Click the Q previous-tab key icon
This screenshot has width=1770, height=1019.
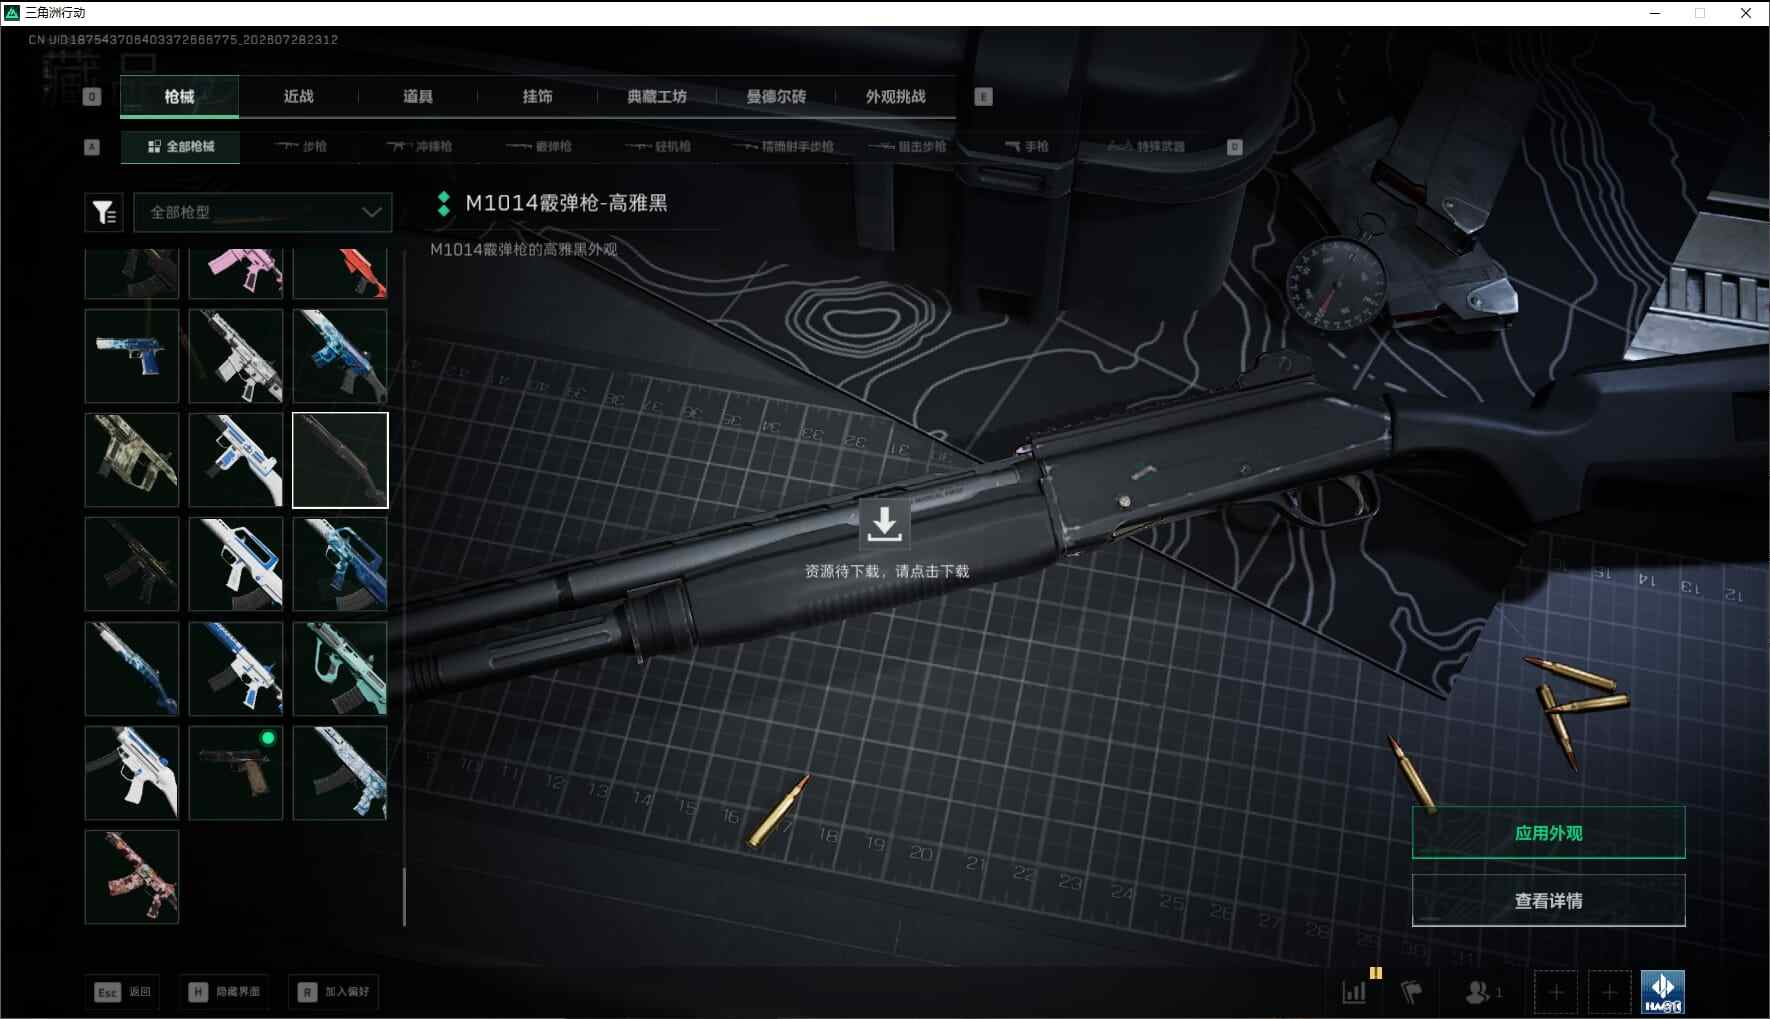(92, 97)
